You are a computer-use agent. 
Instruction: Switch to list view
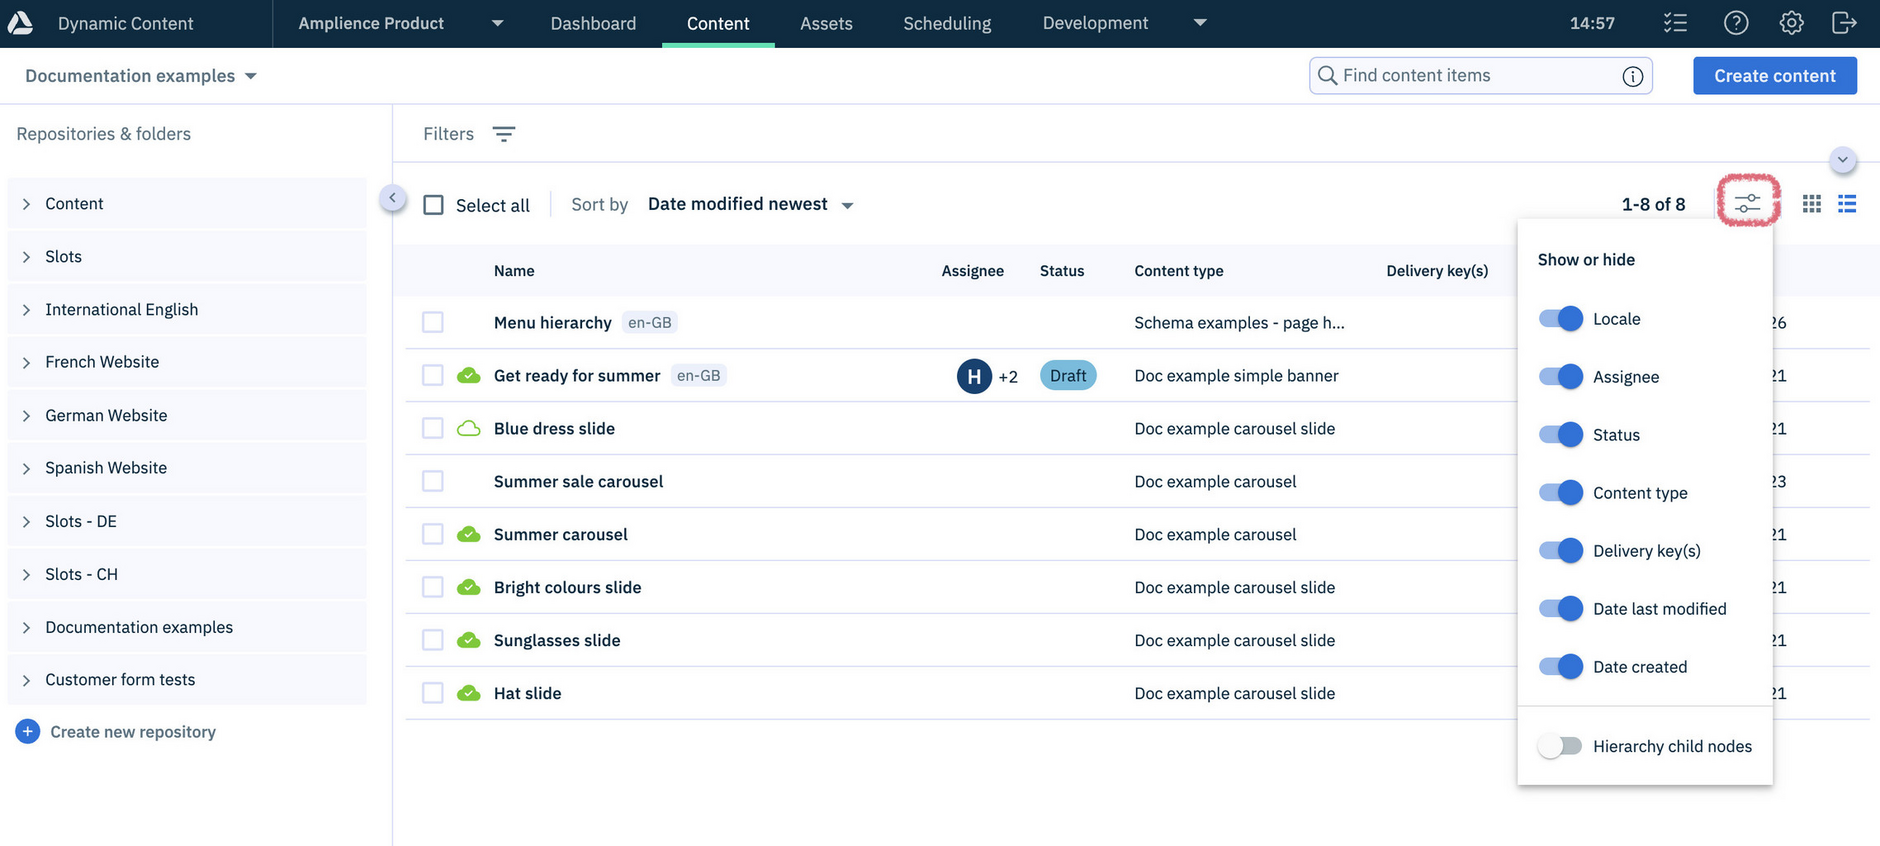pos(1847,204)
